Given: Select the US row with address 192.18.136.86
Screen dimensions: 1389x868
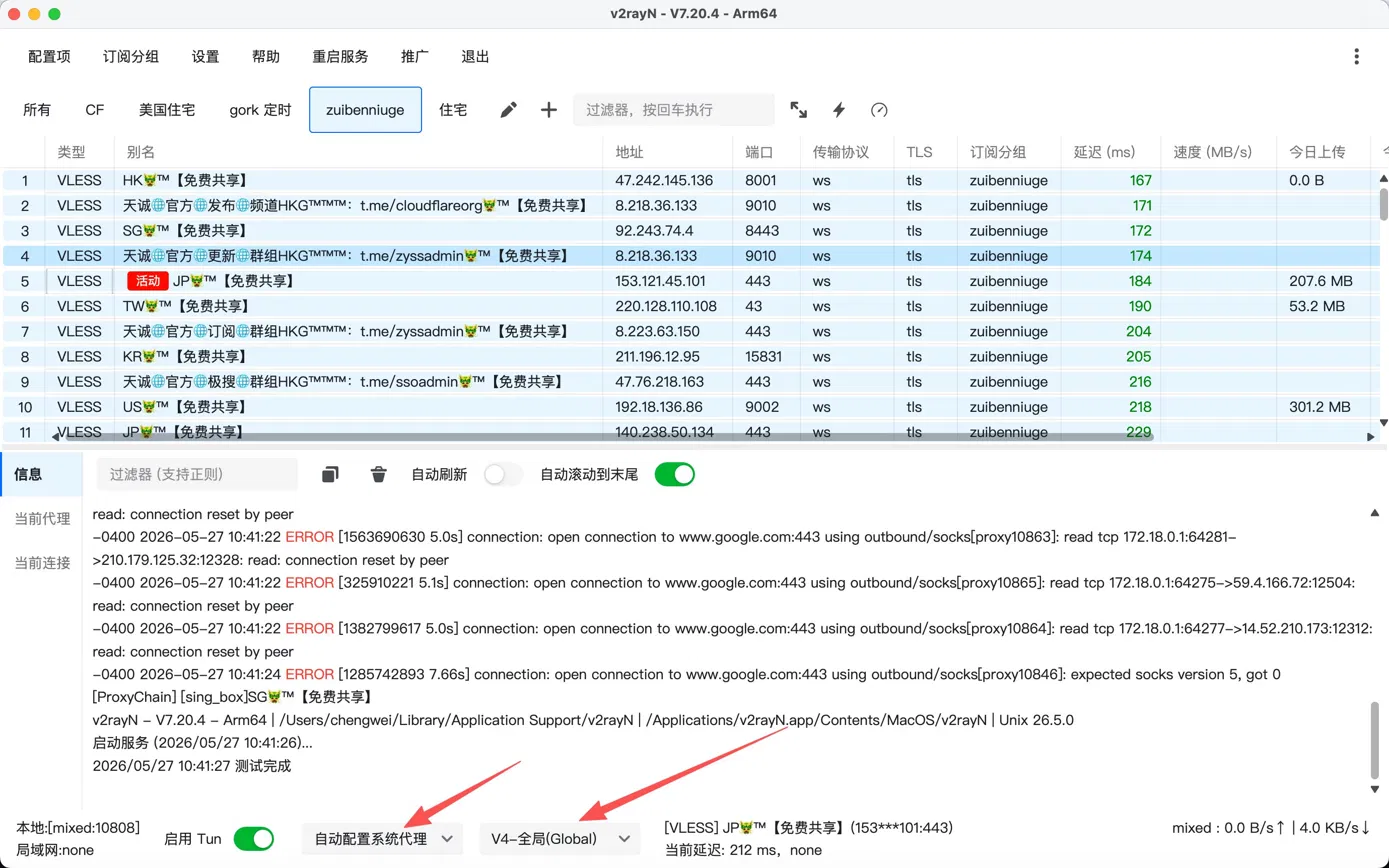Looking at the screenshot, I should tap(690, 407).
